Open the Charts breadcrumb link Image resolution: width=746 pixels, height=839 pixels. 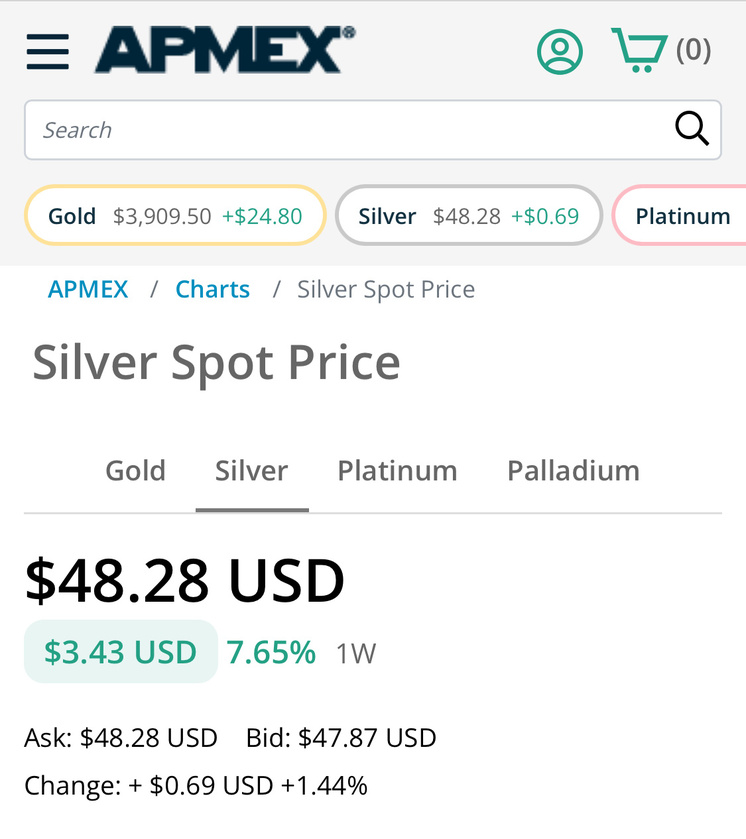click(212, 290)
